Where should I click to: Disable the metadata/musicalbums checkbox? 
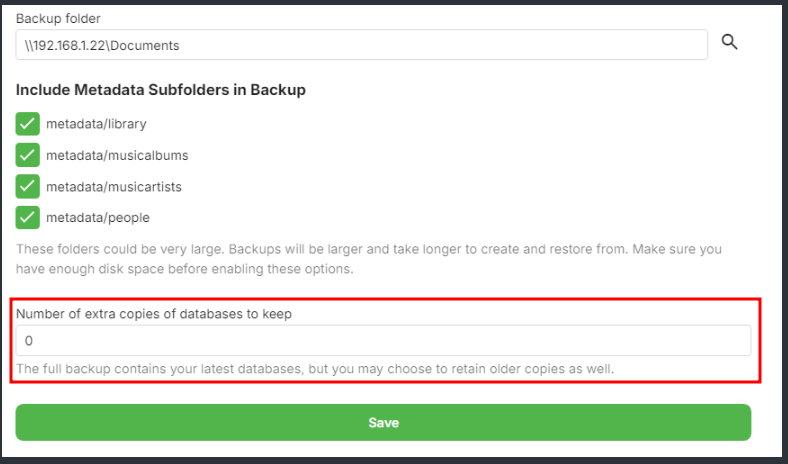pyautogui.click(x=28, y=156)
